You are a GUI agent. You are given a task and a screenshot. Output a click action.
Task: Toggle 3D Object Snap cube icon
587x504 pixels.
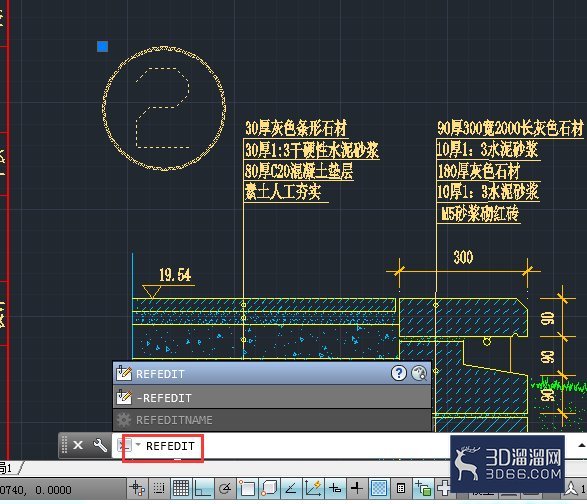[269, 488]
